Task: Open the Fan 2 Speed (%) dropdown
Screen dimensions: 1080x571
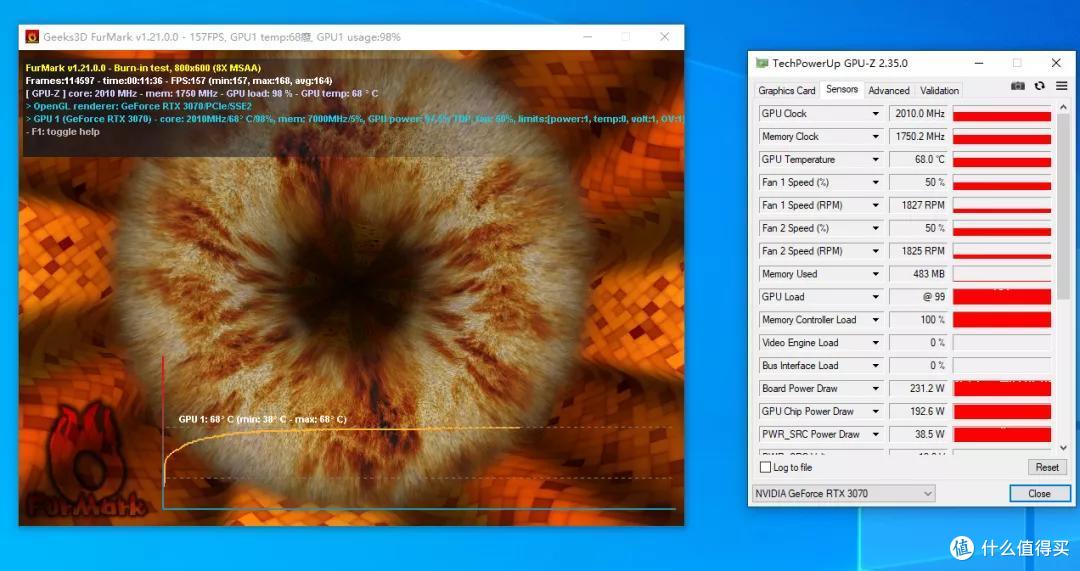Action: pyautogui.click(x=875, y=228)
